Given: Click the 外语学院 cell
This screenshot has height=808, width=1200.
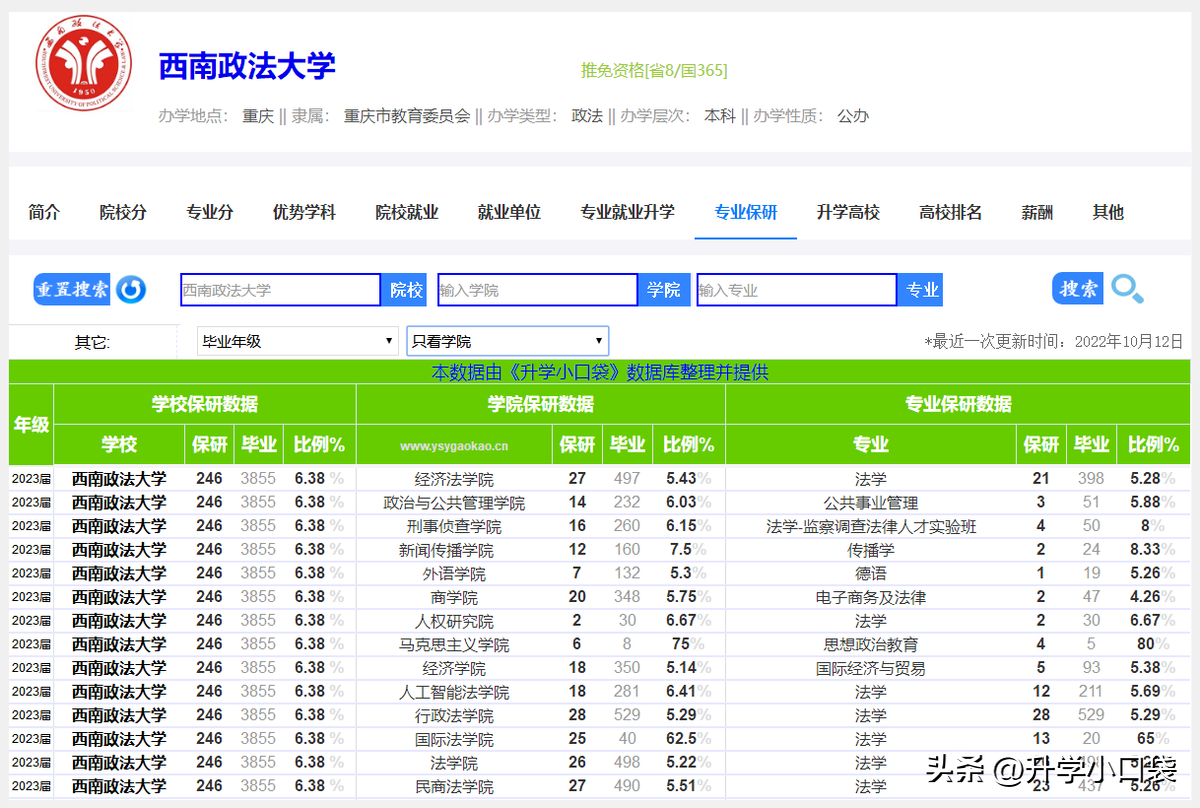Looking at the screenshot, I should point(454,574).
